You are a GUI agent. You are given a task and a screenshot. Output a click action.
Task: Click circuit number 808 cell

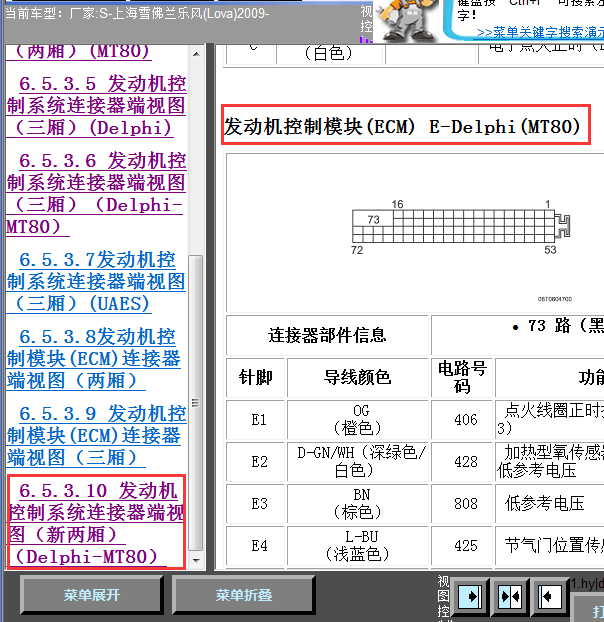[462, 504]
